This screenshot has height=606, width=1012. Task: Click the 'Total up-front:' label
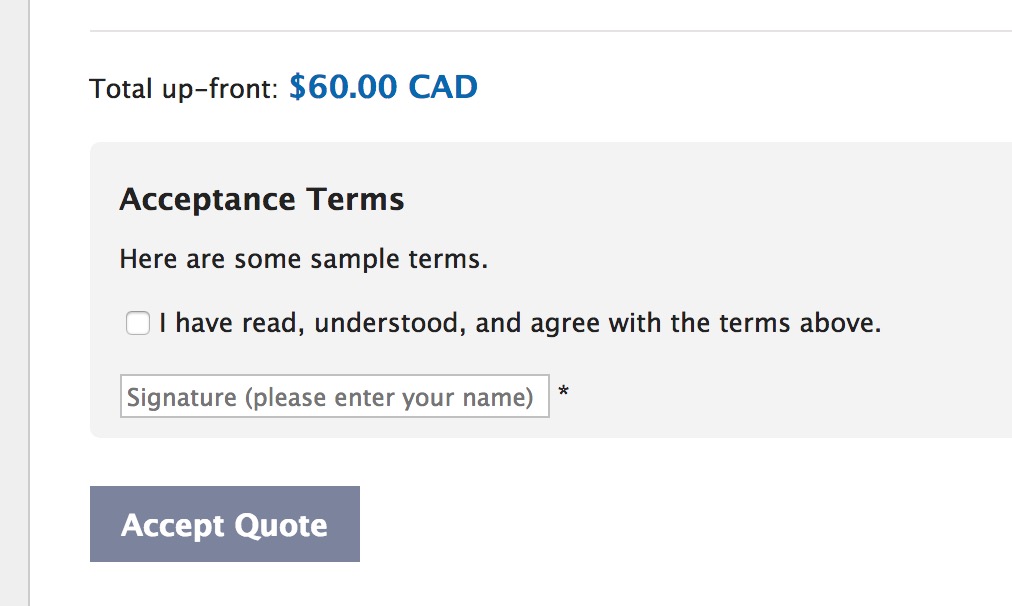[183, 88]
